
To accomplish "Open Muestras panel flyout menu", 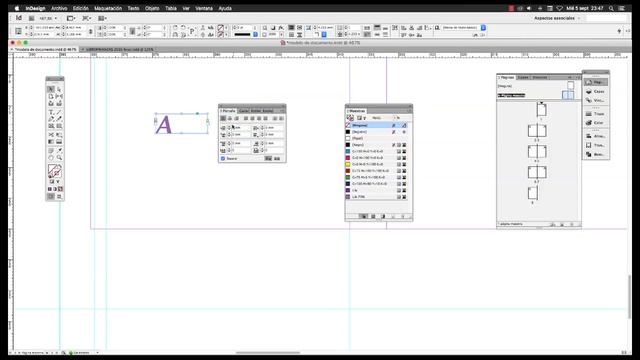I will coord(409,111).
